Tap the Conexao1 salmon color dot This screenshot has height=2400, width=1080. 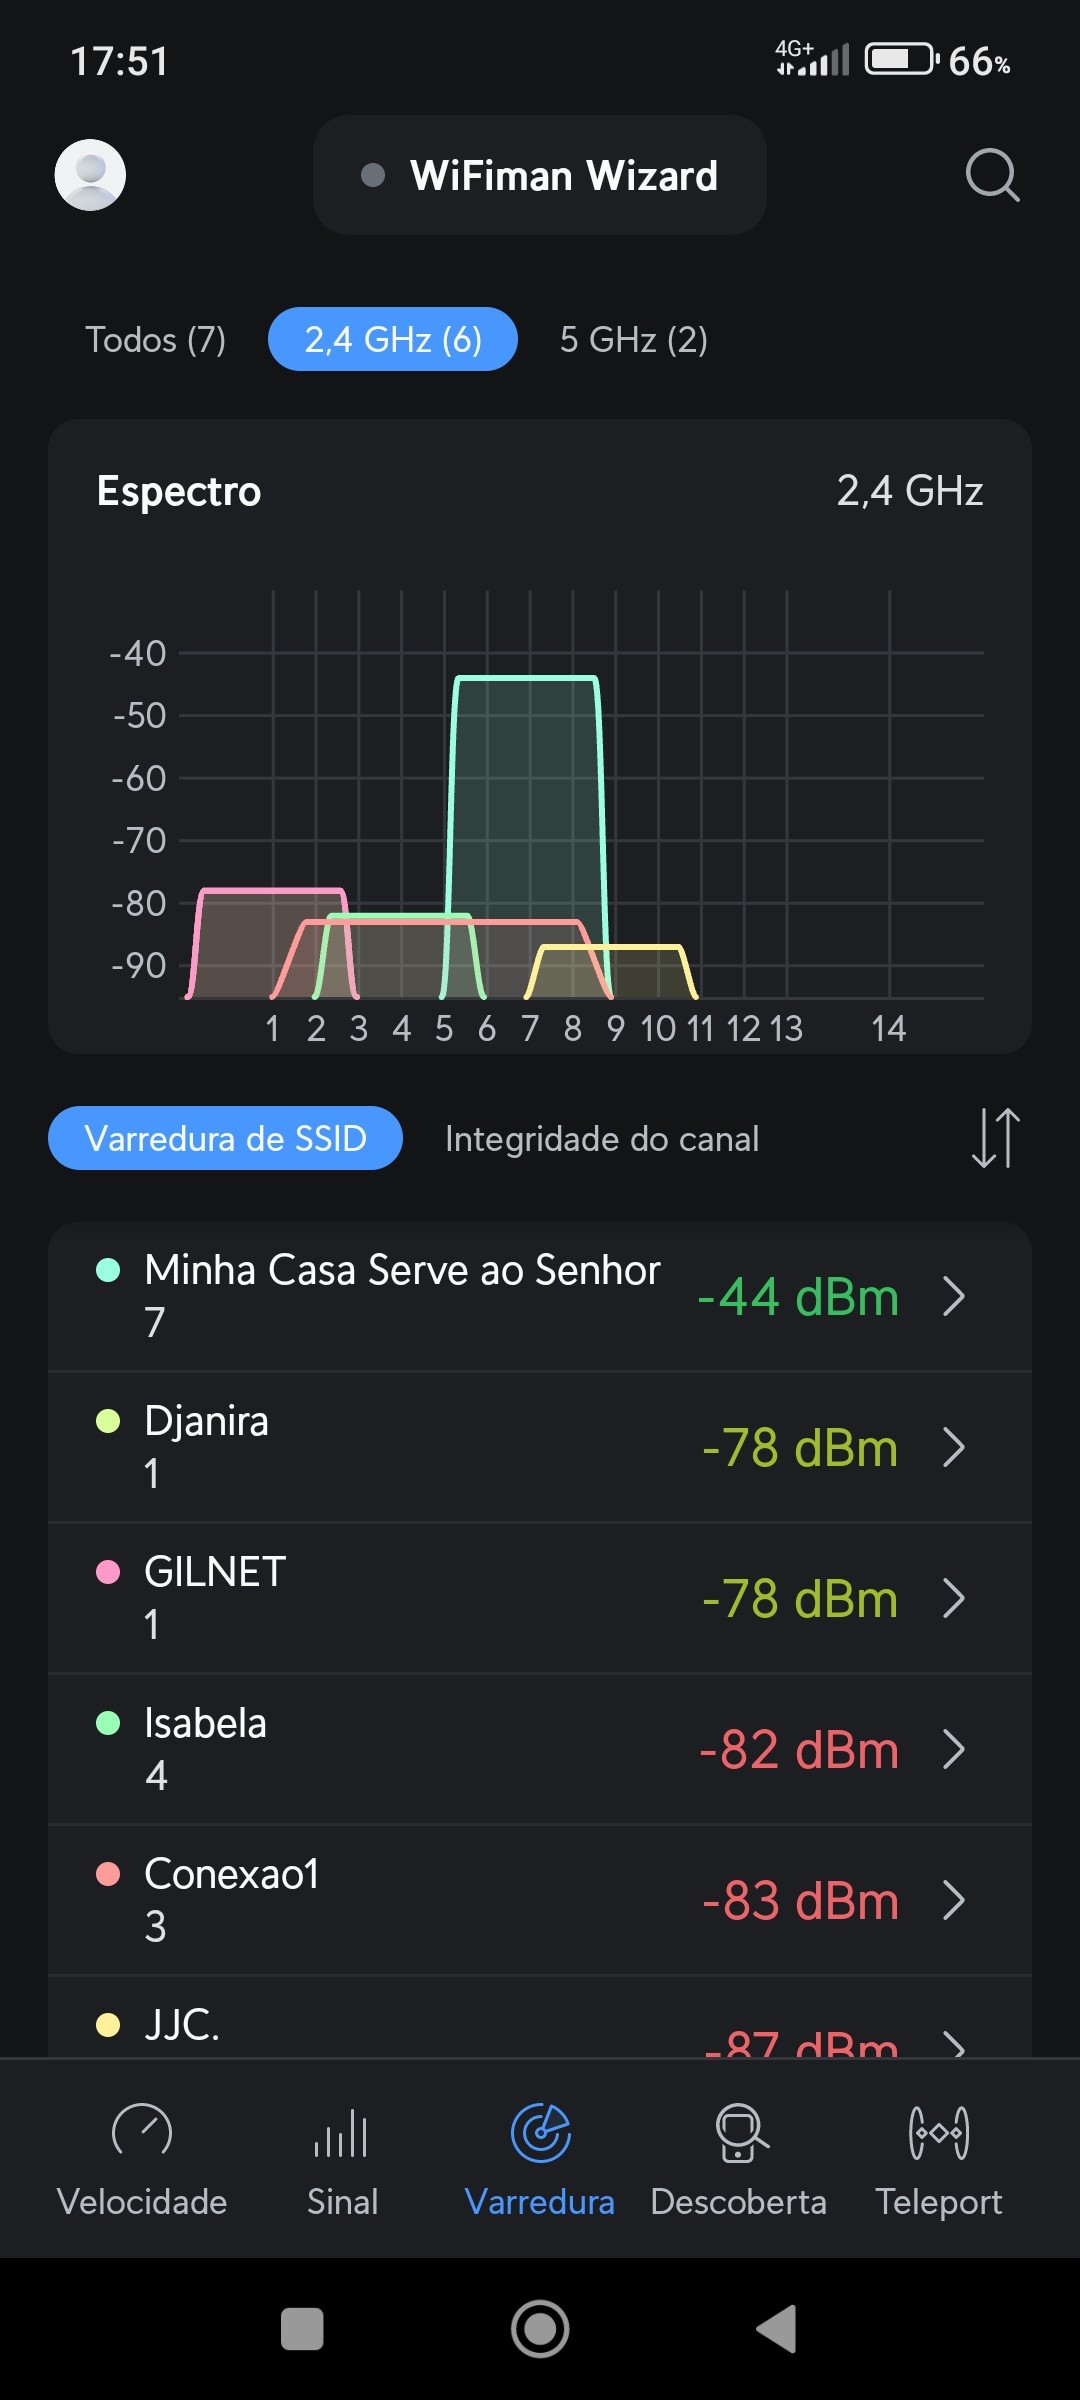click(108, 1874)
